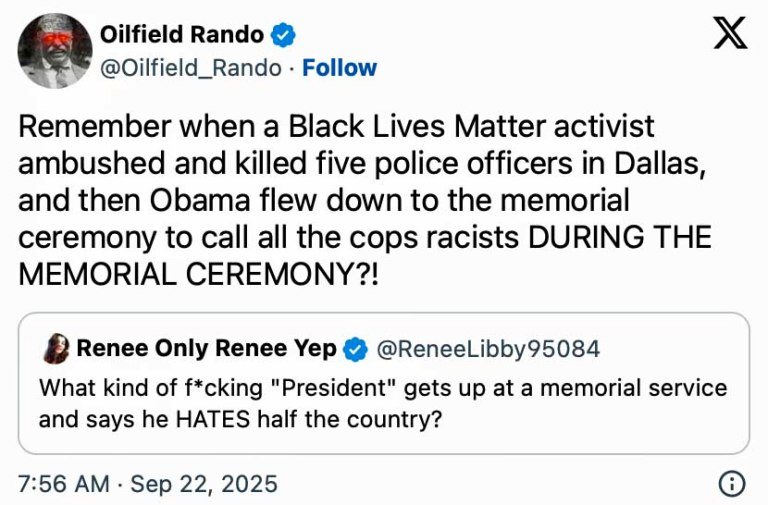Click the Oilfield Rando profile avatar
This screenshot has height=505, width=768.
(54, 51)
